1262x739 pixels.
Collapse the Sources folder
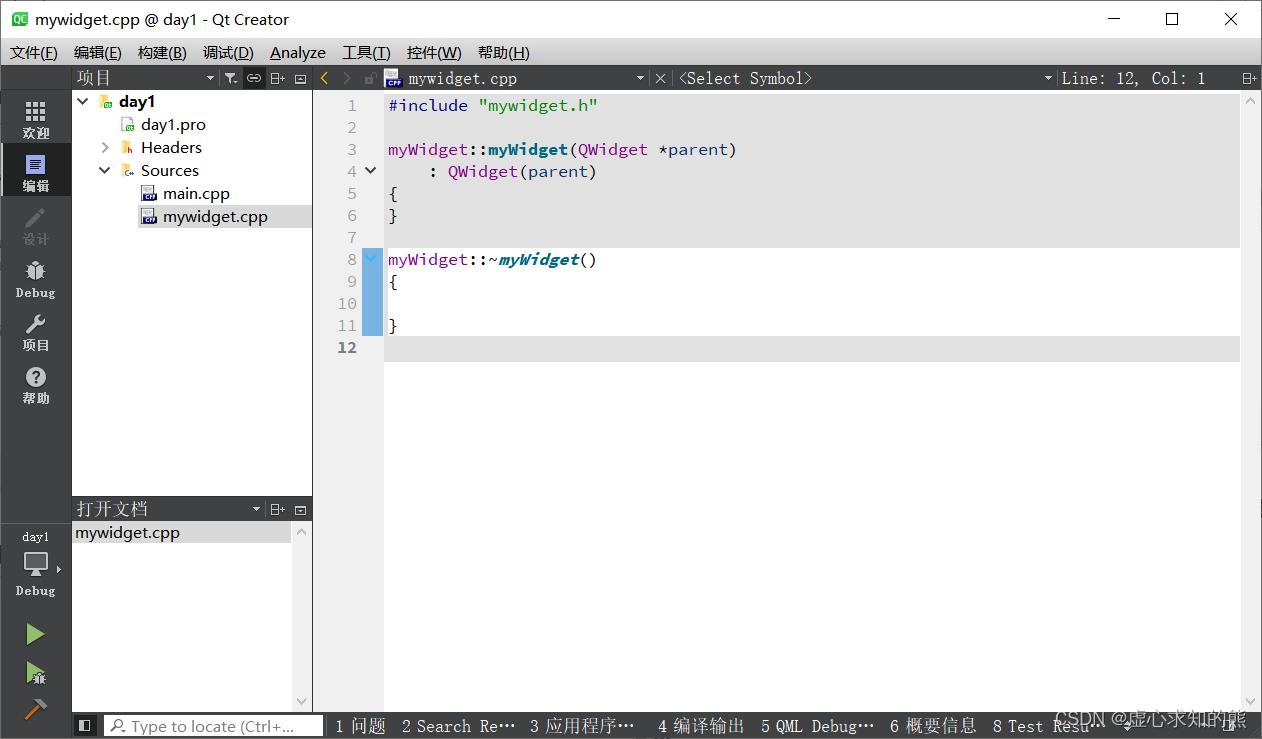[105, 171]
